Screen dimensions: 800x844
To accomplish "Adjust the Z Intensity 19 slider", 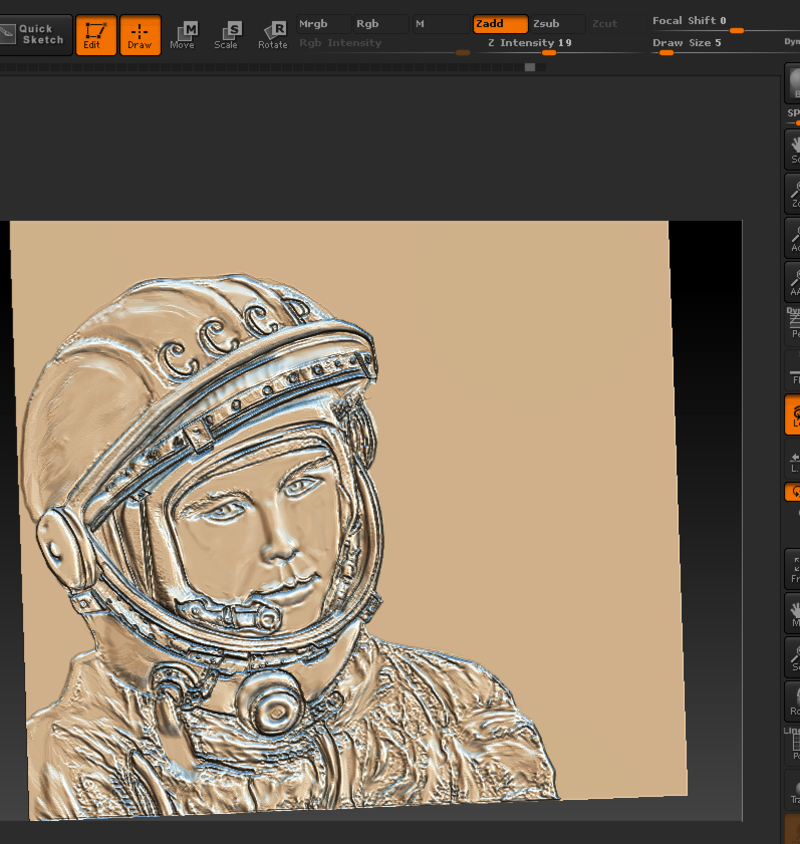I will point(560,45).
